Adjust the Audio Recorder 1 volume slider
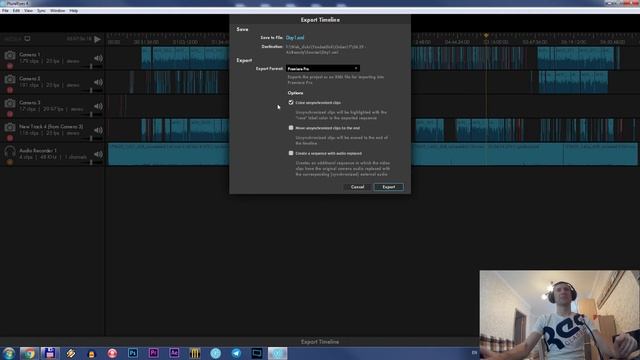This screenshot has height=360, width=640. [91, 162]
